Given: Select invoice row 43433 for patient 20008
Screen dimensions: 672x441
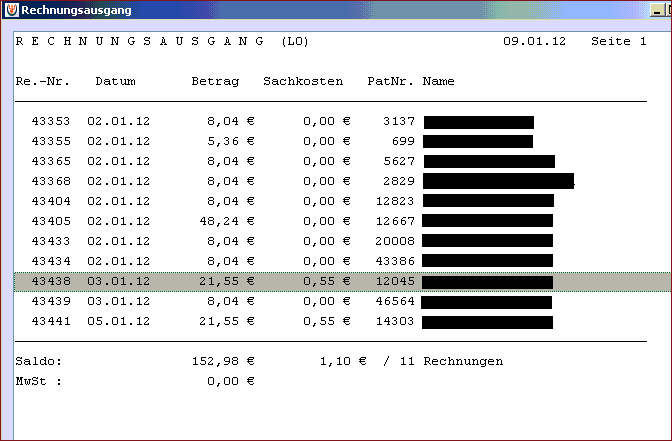Looking at the screenshot, I should click(x=342, y=241).
